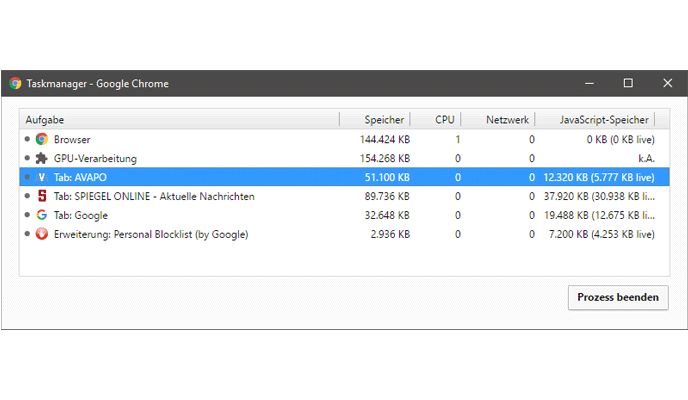The width and height of the screenshot is (688, 400).
Task: Click the Personal Blocklist extension icon
Action: click(x=42, y=234)
